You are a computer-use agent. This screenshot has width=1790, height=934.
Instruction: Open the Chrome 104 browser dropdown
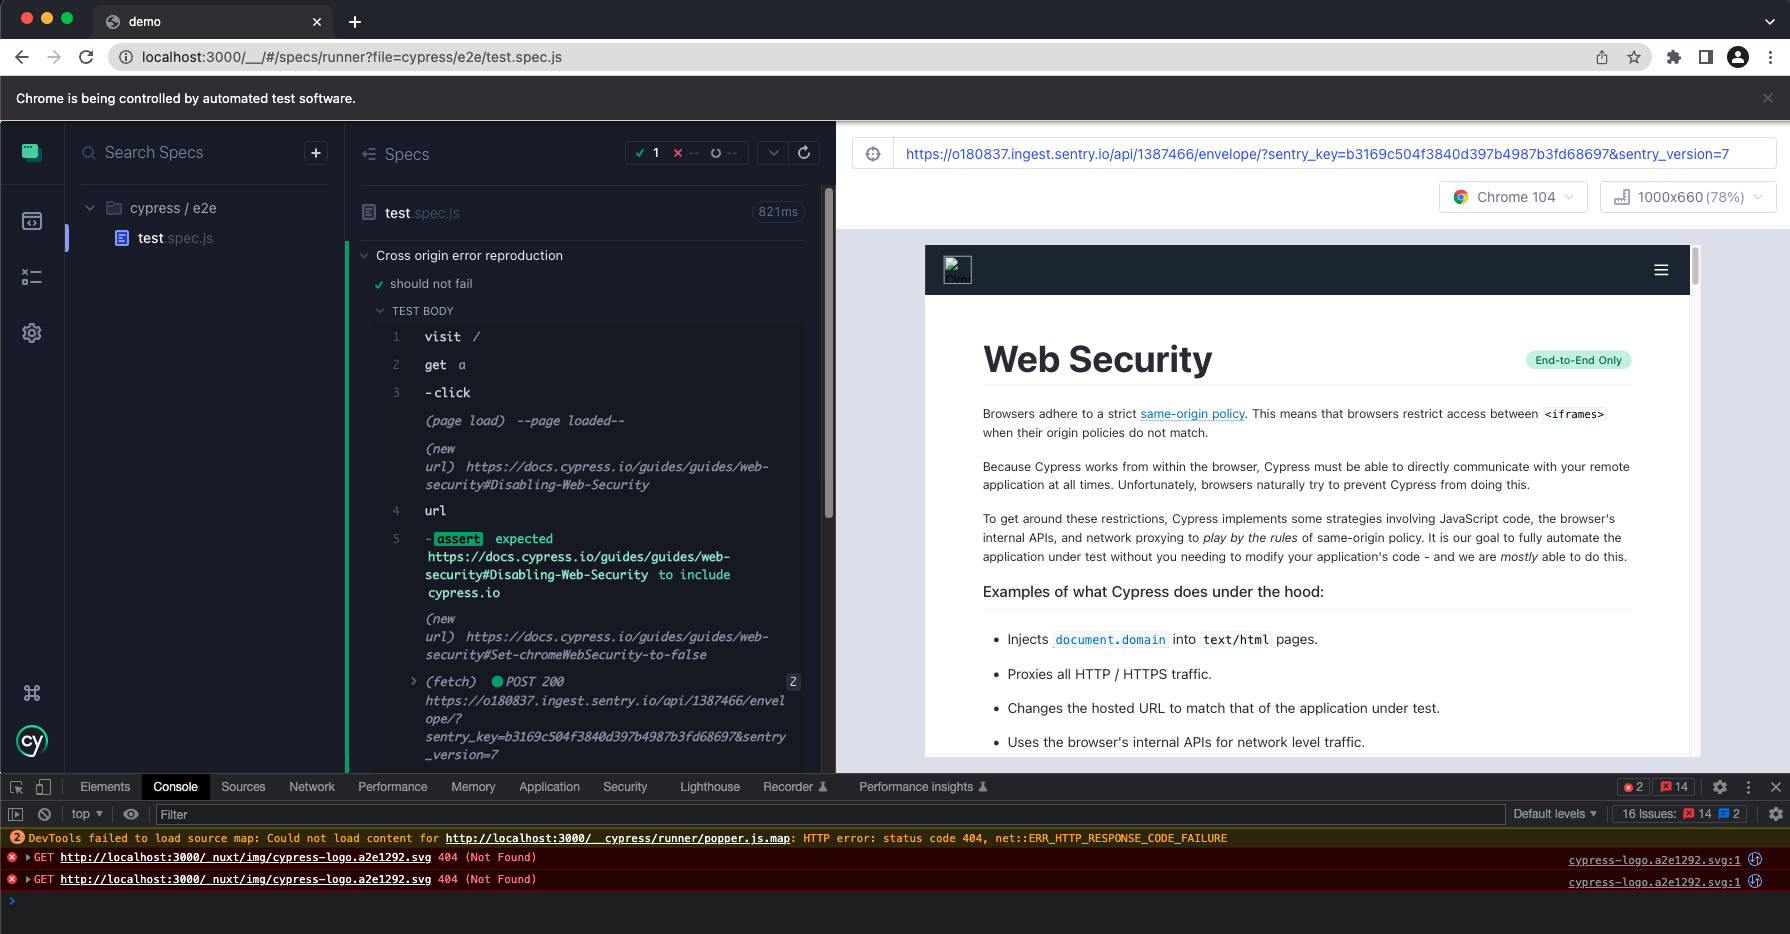[1512, 197]
